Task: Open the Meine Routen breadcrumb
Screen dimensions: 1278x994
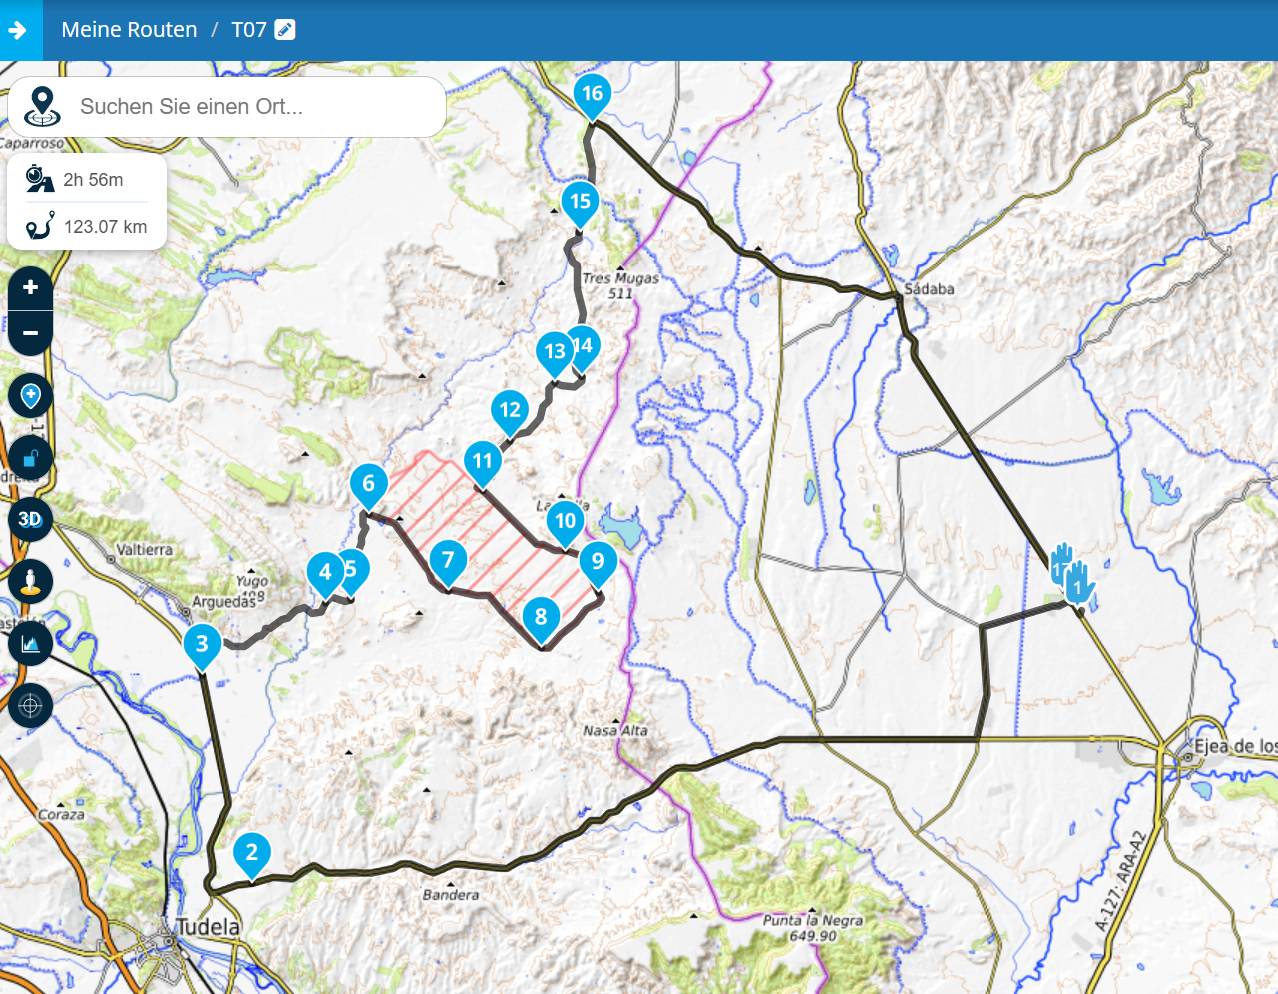Action: pyautogui.click(x=129, y=30)
